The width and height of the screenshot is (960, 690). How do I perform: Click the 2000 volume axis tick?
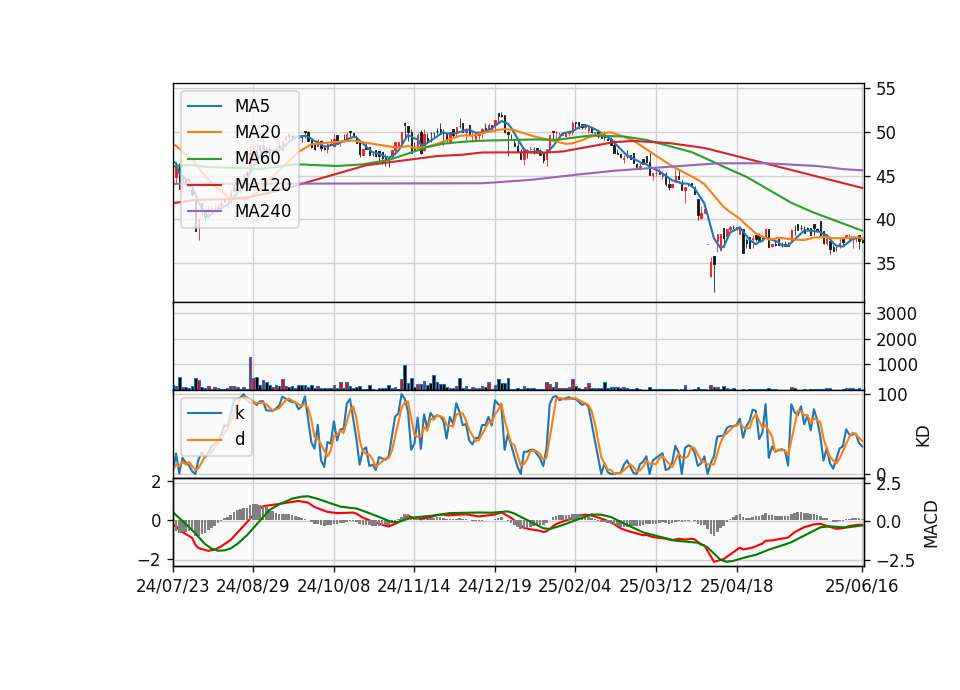[x=896, y=340]
